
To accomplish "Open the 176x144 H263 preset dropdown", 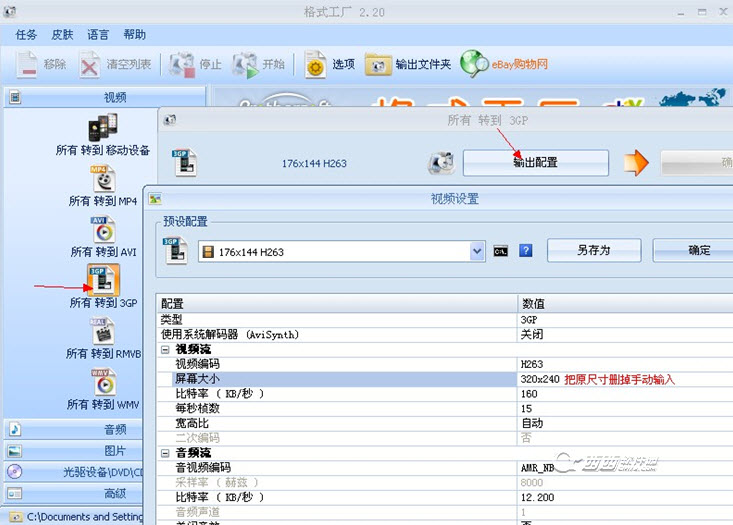I will 477,252.
